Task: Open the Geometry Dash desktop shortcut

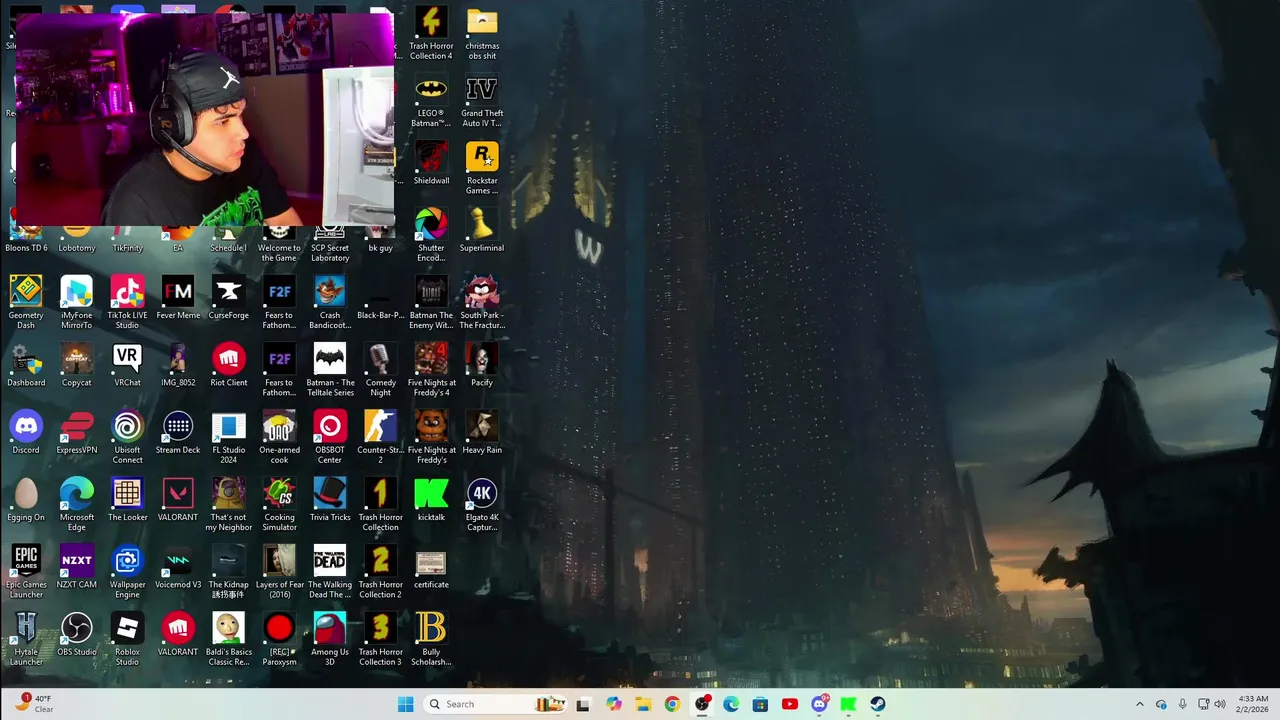Action: [26, 302]
